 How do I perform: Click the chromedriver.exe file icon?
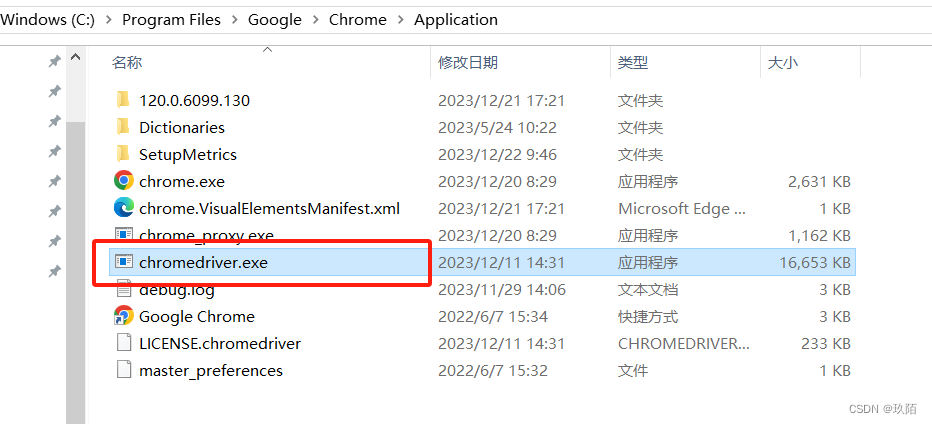point(124,262)
